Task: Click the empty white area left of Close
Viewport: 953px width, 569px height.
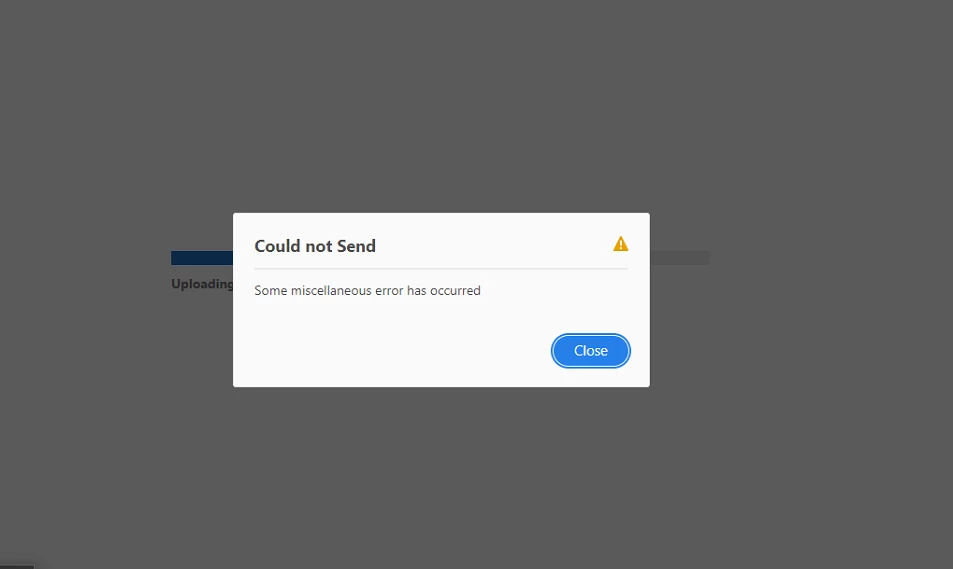Action: click(395, 351)
